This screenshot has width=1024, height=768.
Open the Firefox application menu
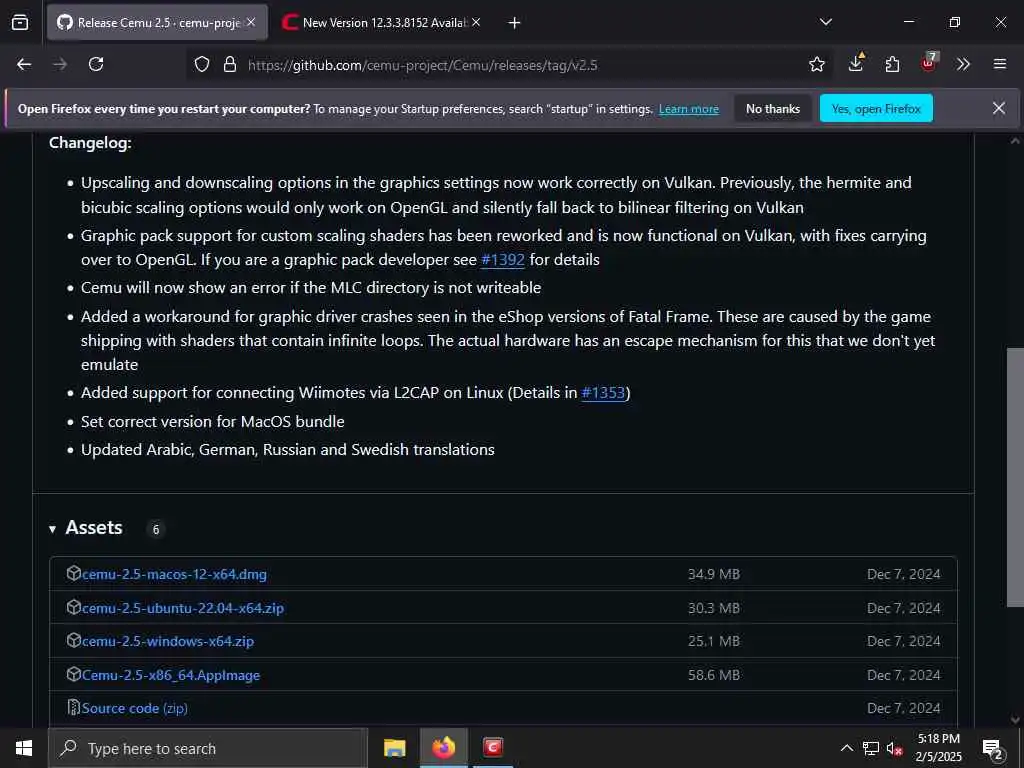(999, 64)
